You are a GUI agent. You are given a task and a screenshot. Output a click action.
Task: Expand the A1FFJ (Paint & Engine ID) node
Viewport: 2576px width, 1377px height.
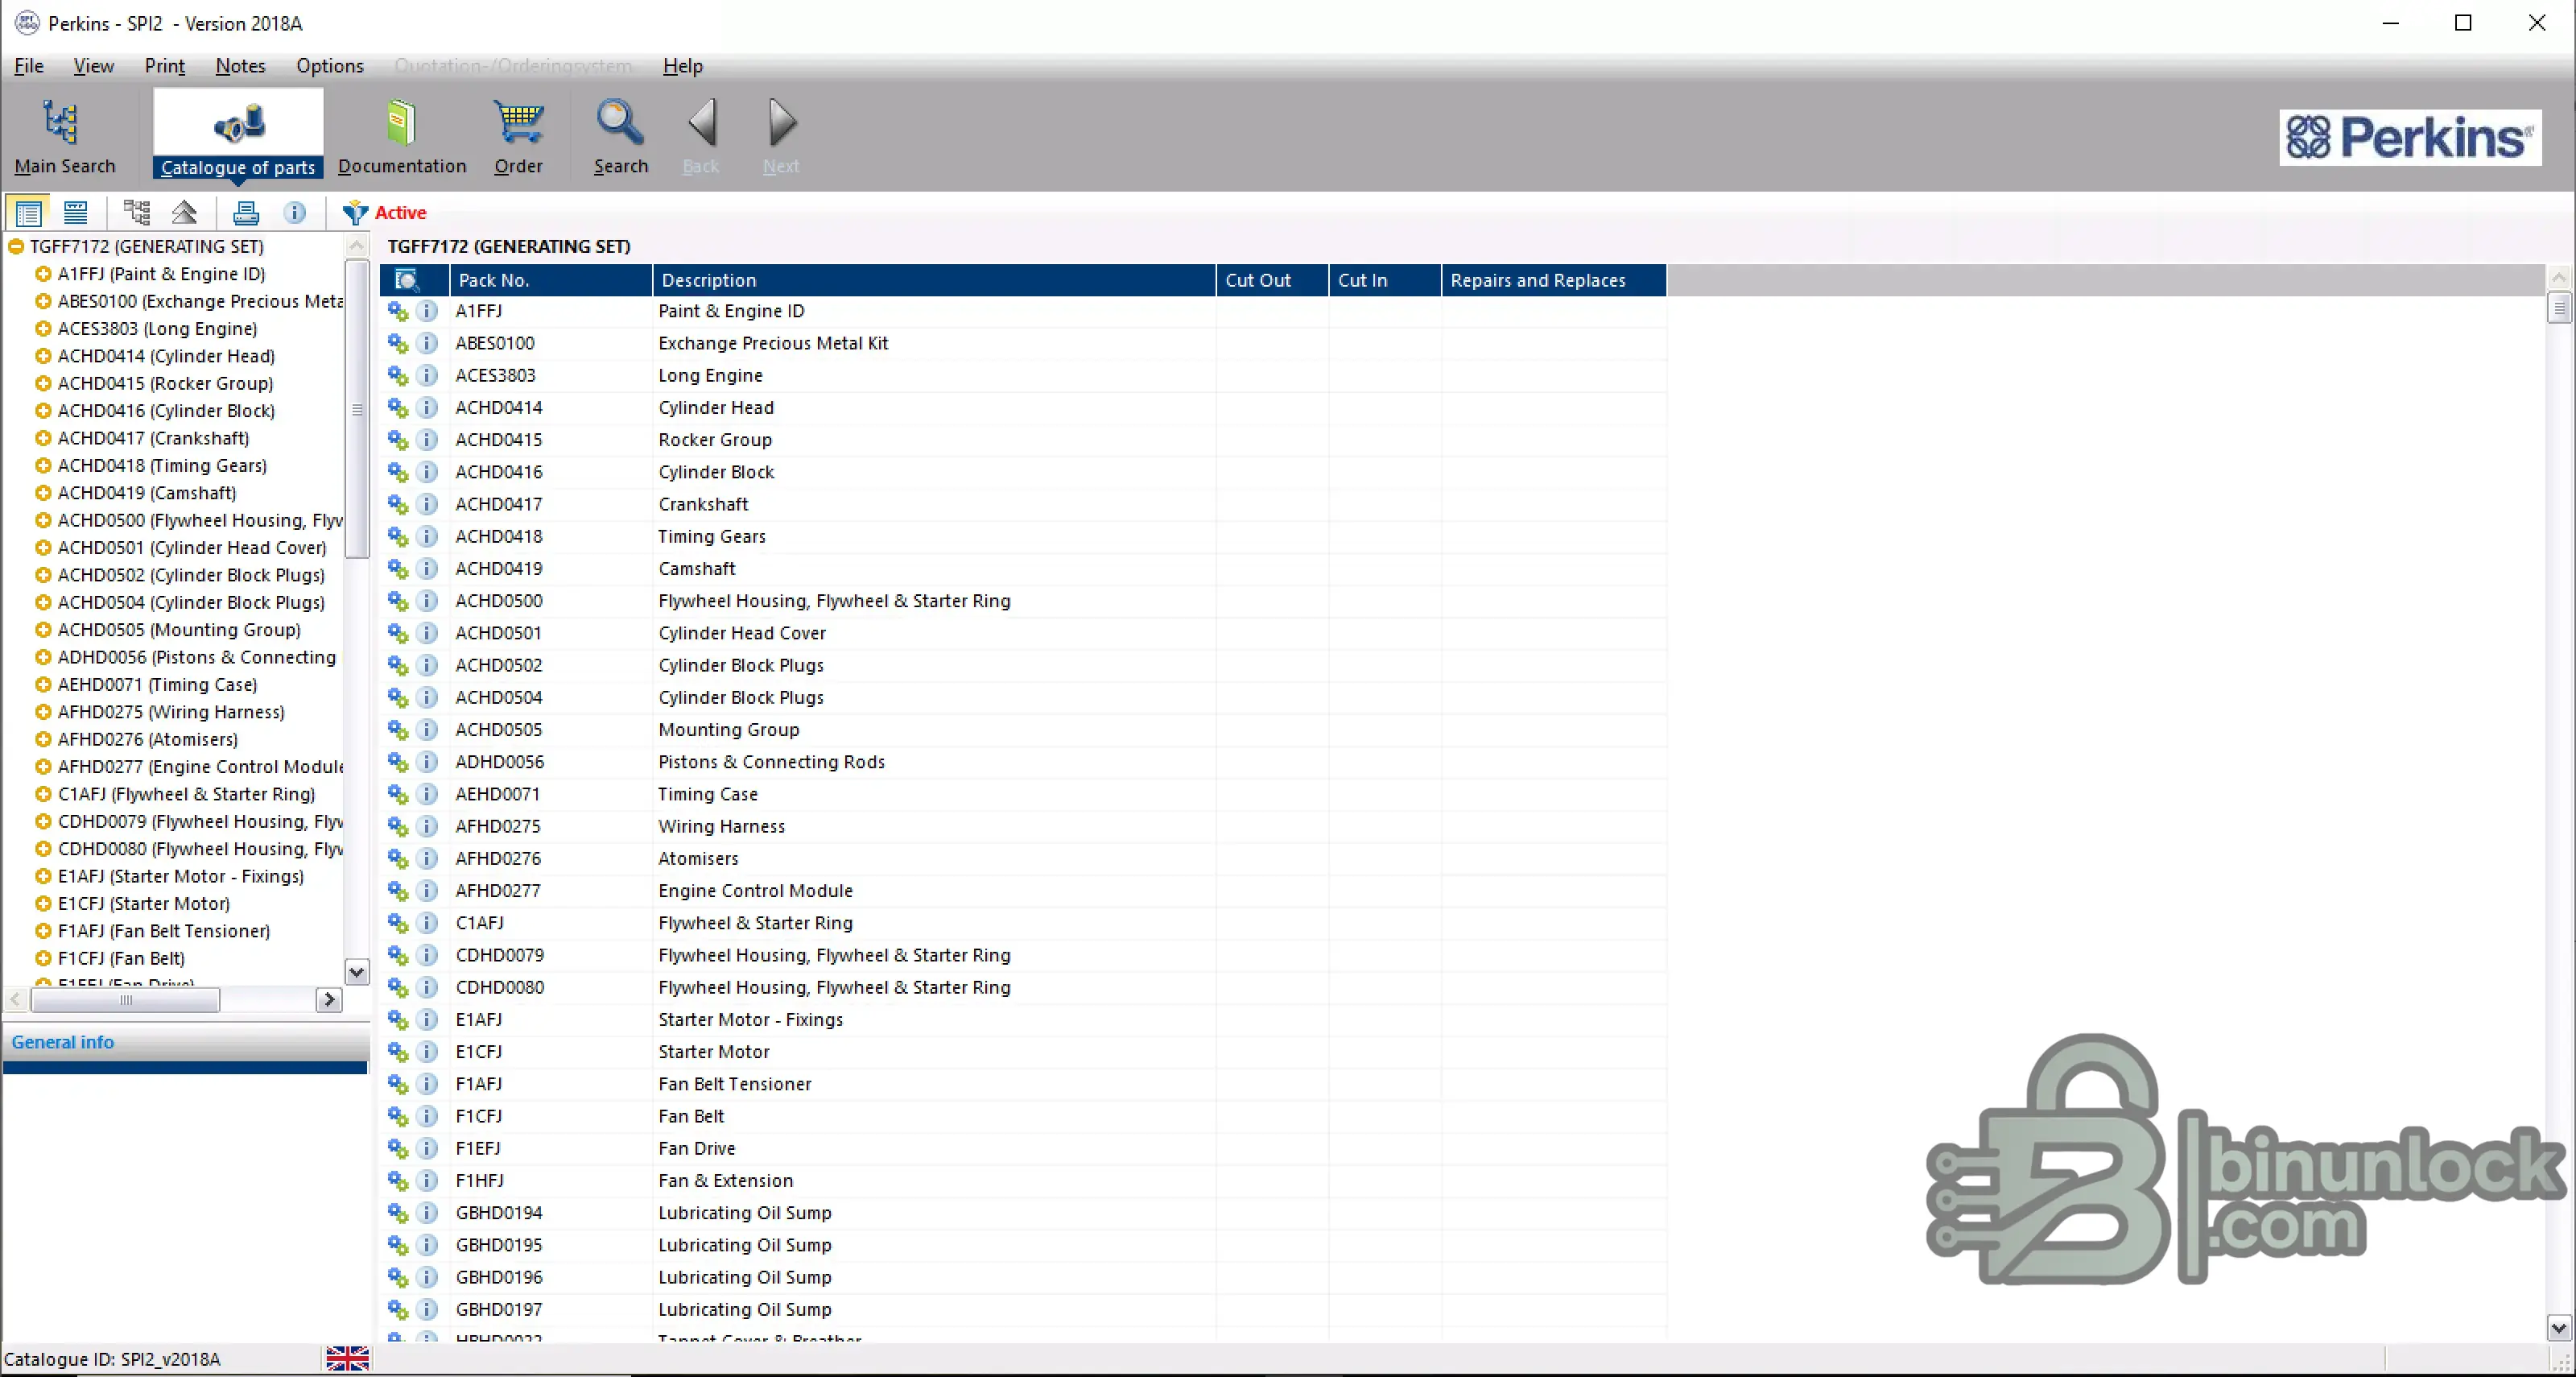point(43,274)
